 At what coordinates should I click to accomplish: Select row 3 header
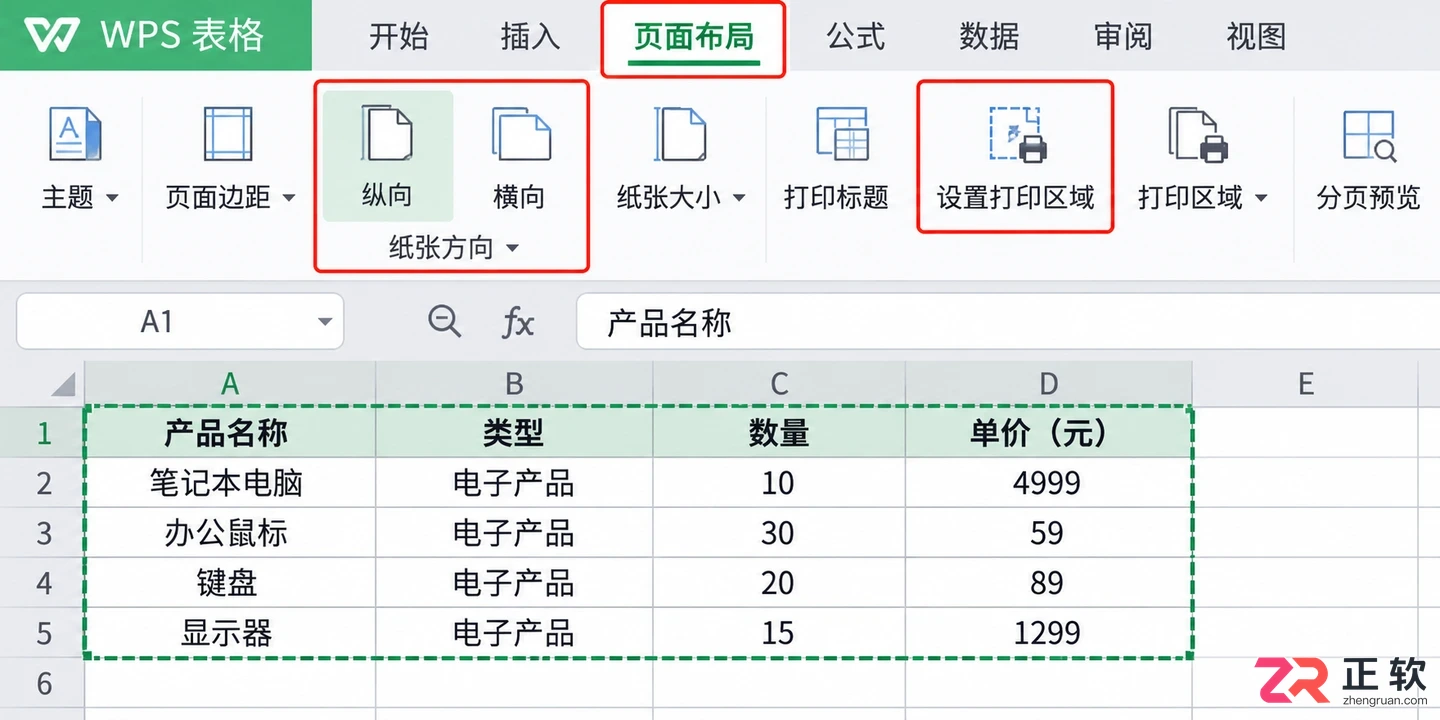click(43, 533)
